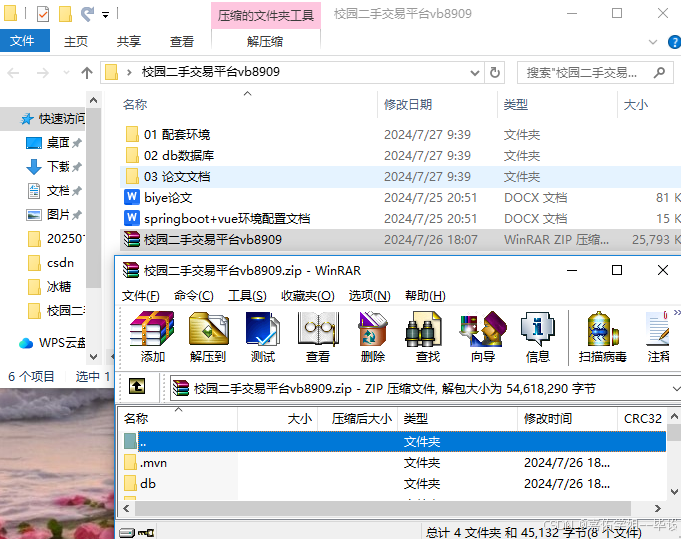
Task: Click the View (查看) toolbar icon
Action: [x=318, y=337]
